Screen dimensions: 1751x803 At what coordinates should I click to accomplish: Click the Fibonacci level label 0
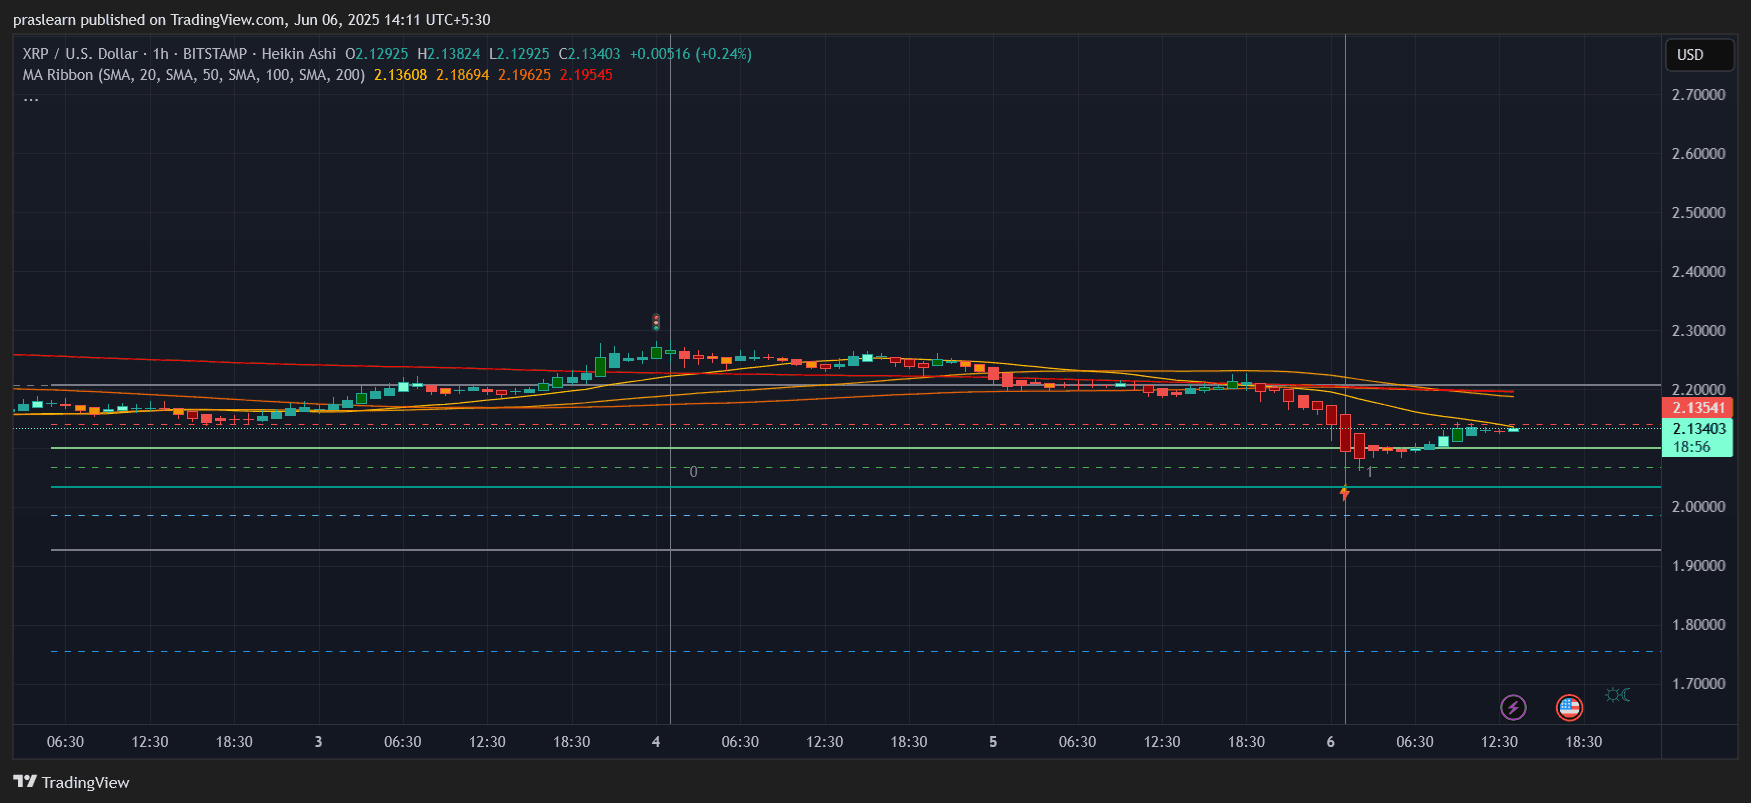click(693, 472)
